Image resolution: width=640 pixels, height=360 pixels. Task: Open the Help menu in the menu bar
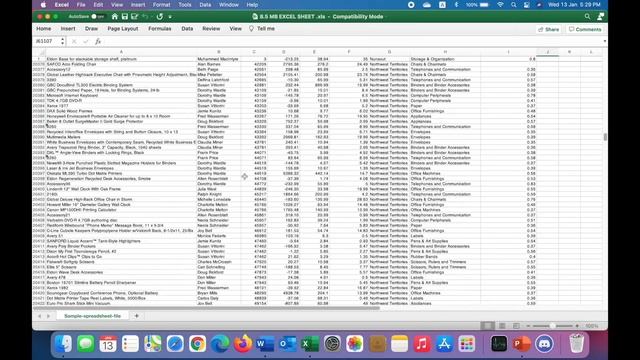tap(252, 5)
